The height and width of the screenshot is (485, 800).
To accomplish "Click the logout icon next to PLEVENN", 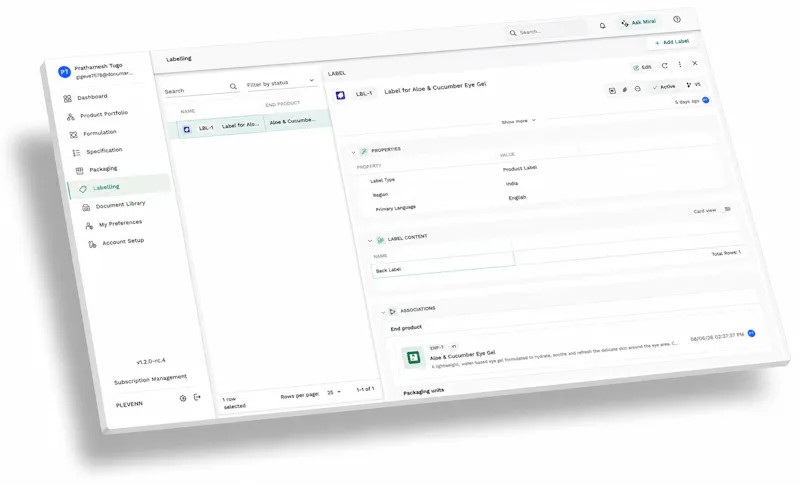I will point(197,397).
